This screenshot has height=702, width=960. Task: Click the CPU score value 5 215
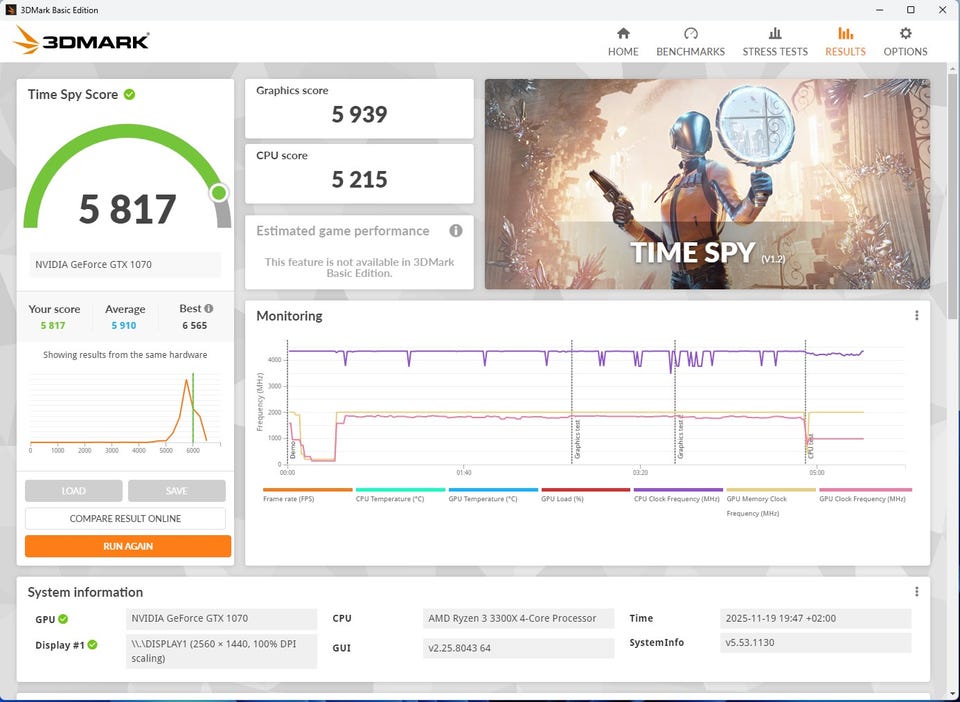pos(359,179)
